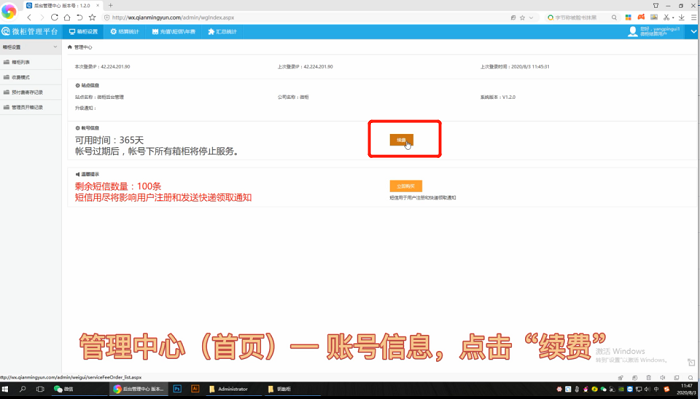Click the undo/restore closed tab icon

(79, 17)
